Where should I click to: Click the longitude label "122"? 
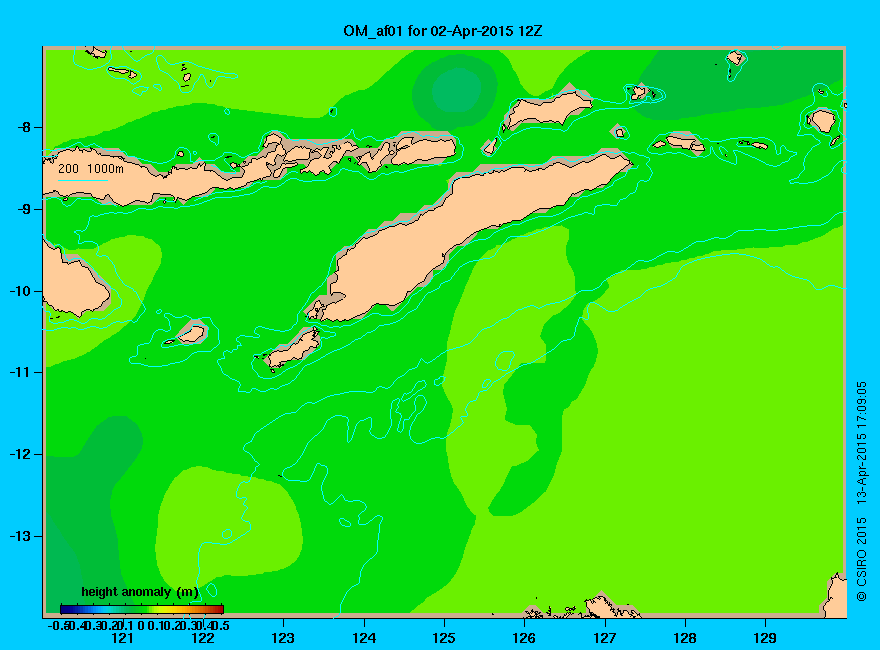coord(203,638)
